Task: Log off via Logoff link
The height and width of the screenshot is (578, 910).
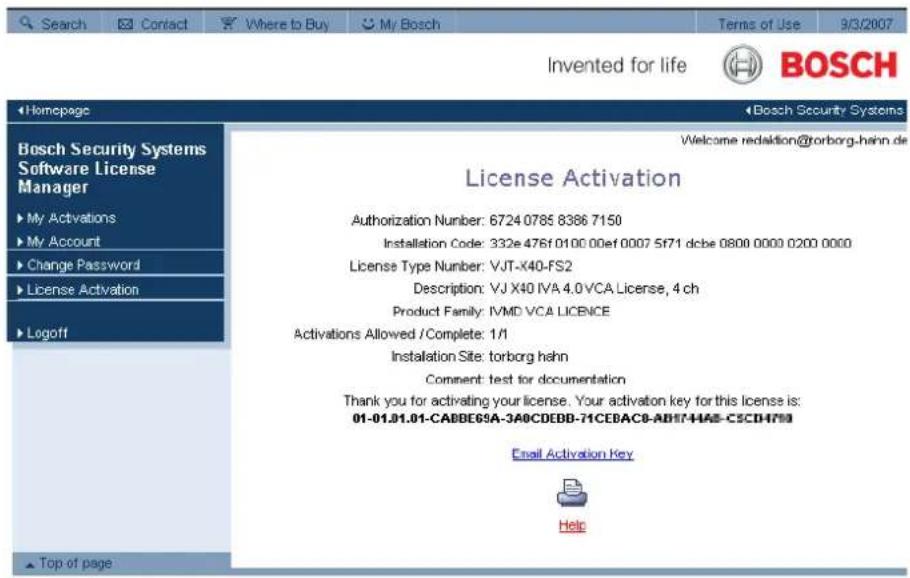Action: pos(47,333)
